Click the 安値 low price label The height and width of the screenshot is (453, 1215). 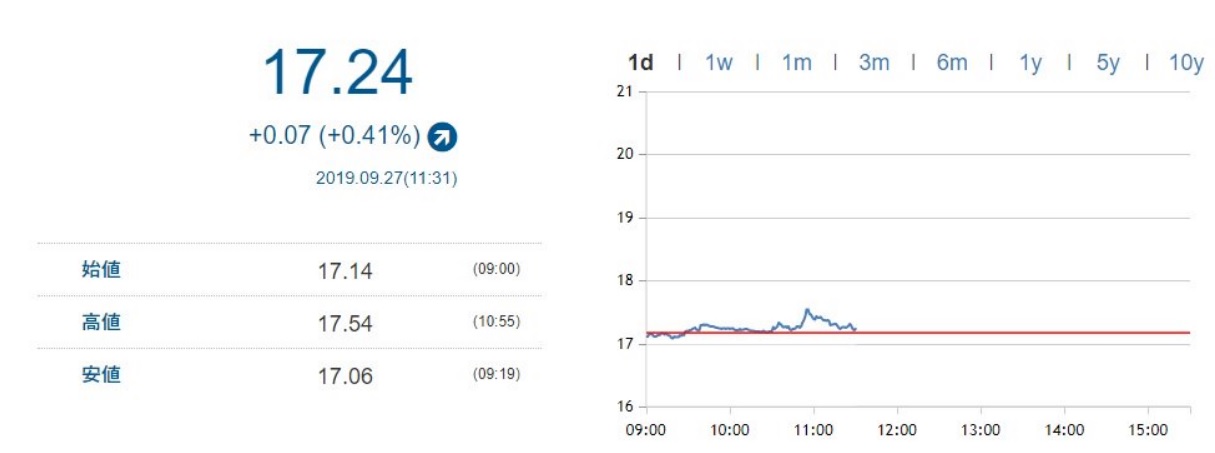101,375
